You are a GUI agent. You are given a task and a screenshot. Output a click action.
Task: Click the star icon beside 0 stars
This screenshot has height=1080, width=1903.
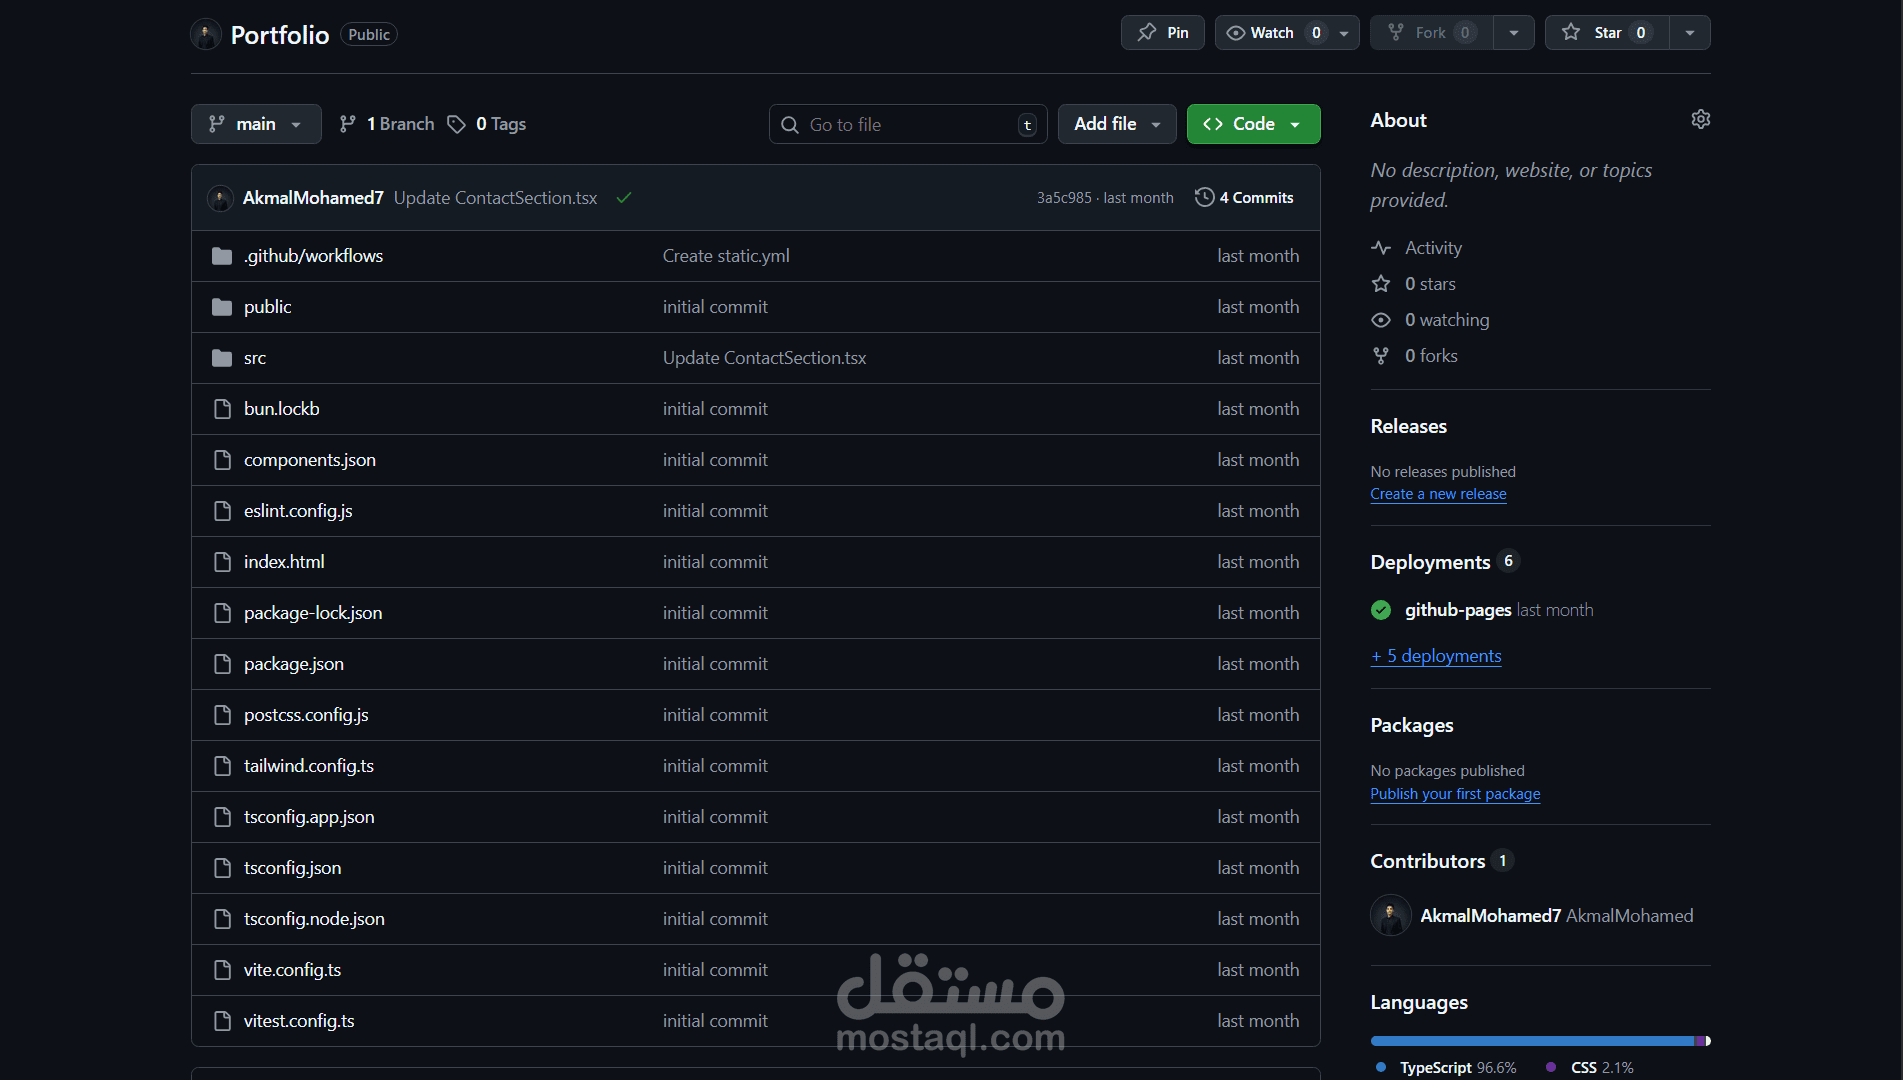(1381, 284)
